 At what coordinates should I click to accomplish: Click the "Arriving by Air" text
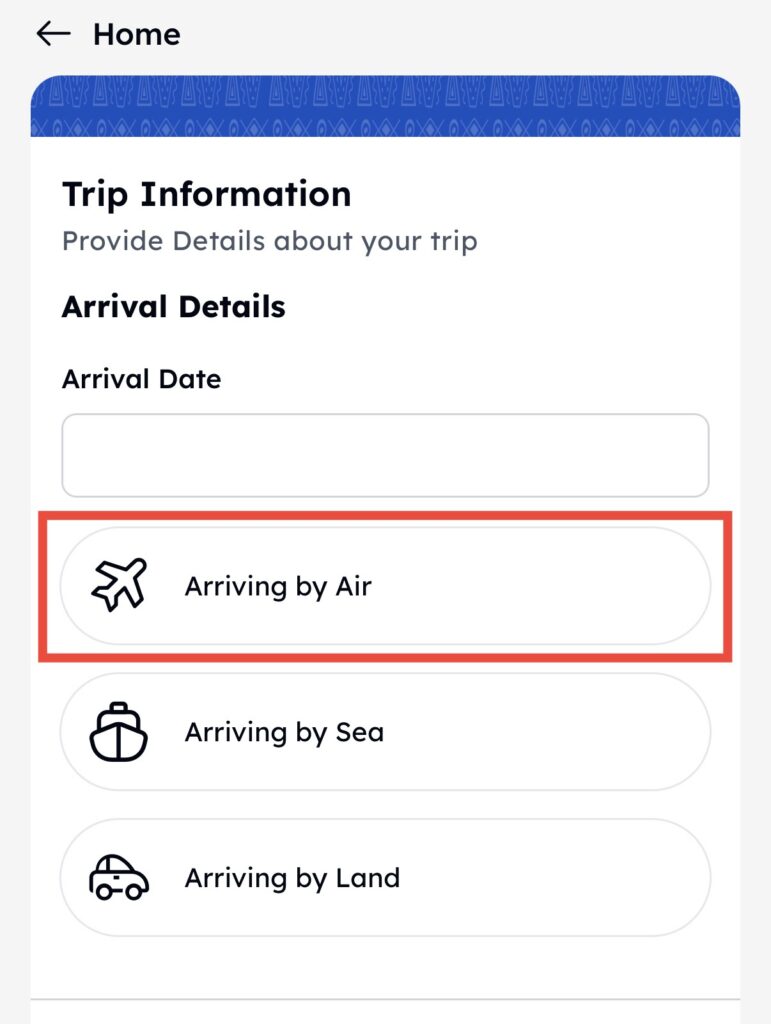click(x=277, y=586)
